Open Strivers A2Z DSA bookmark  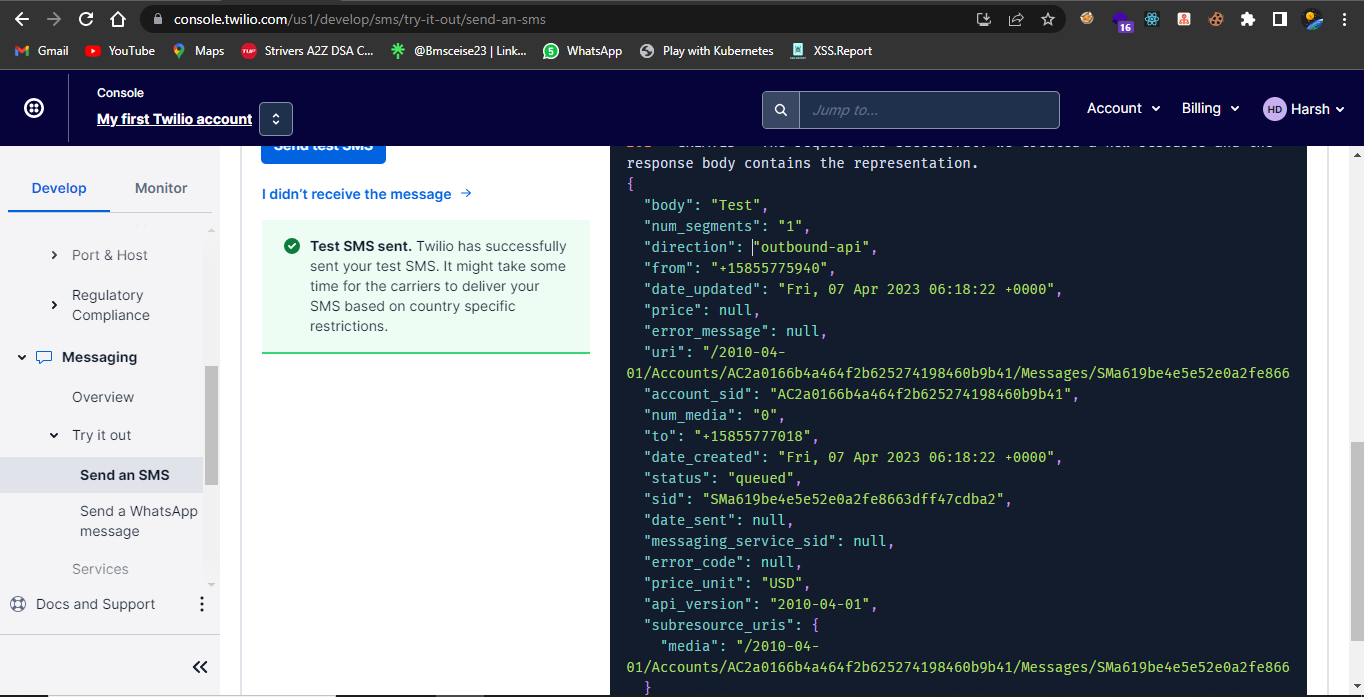tap(307, 51)
